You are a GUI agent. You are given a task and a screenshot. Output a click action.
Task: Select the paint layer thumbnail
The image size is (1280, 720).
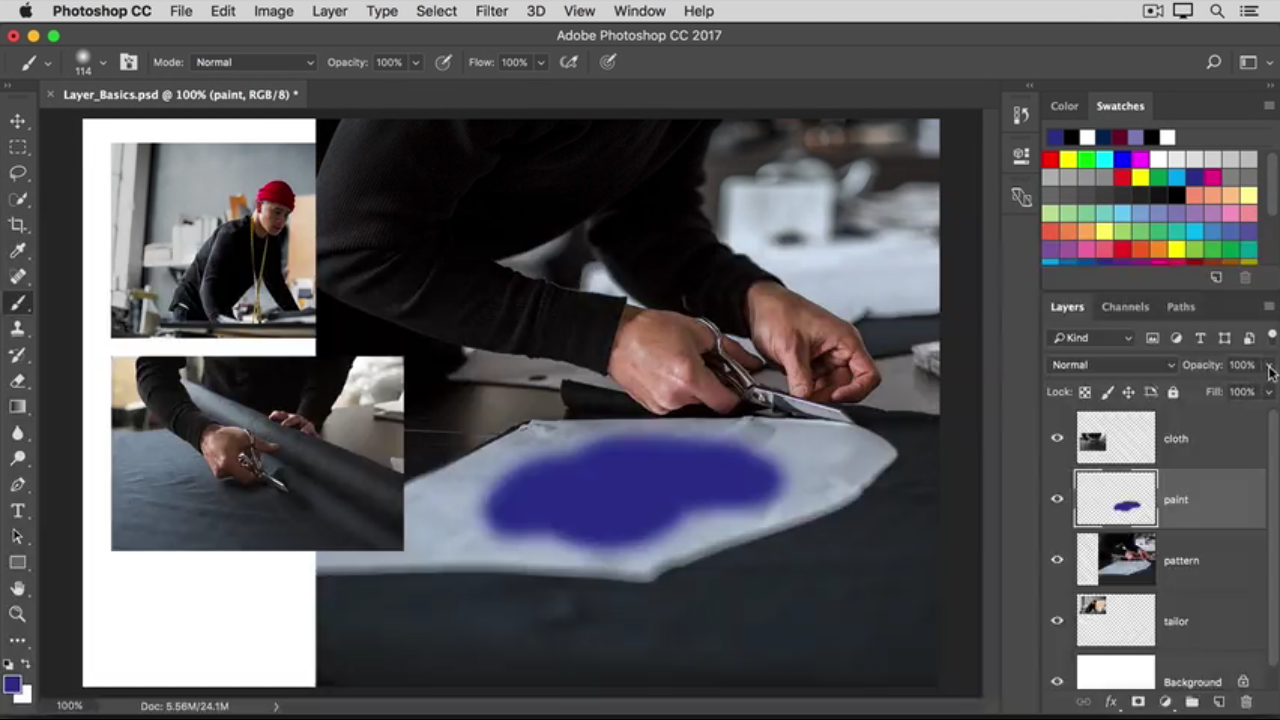(1116, 499)
